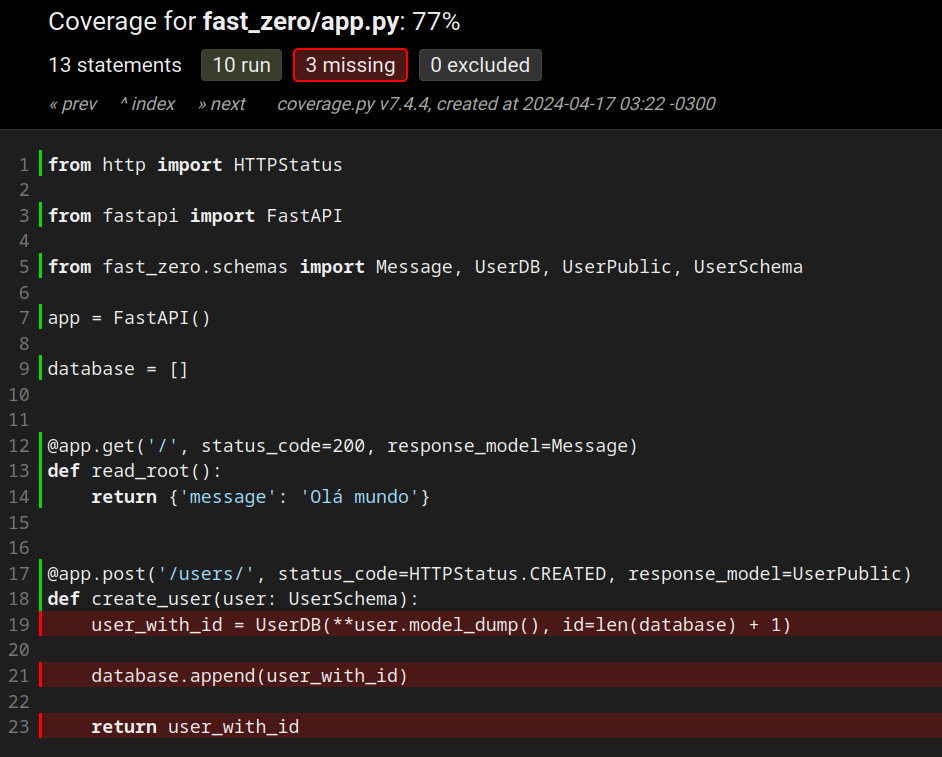Click line number 1 anchor
The height and width of the screenshot is (757, 942).
click(x=24, y=164)
